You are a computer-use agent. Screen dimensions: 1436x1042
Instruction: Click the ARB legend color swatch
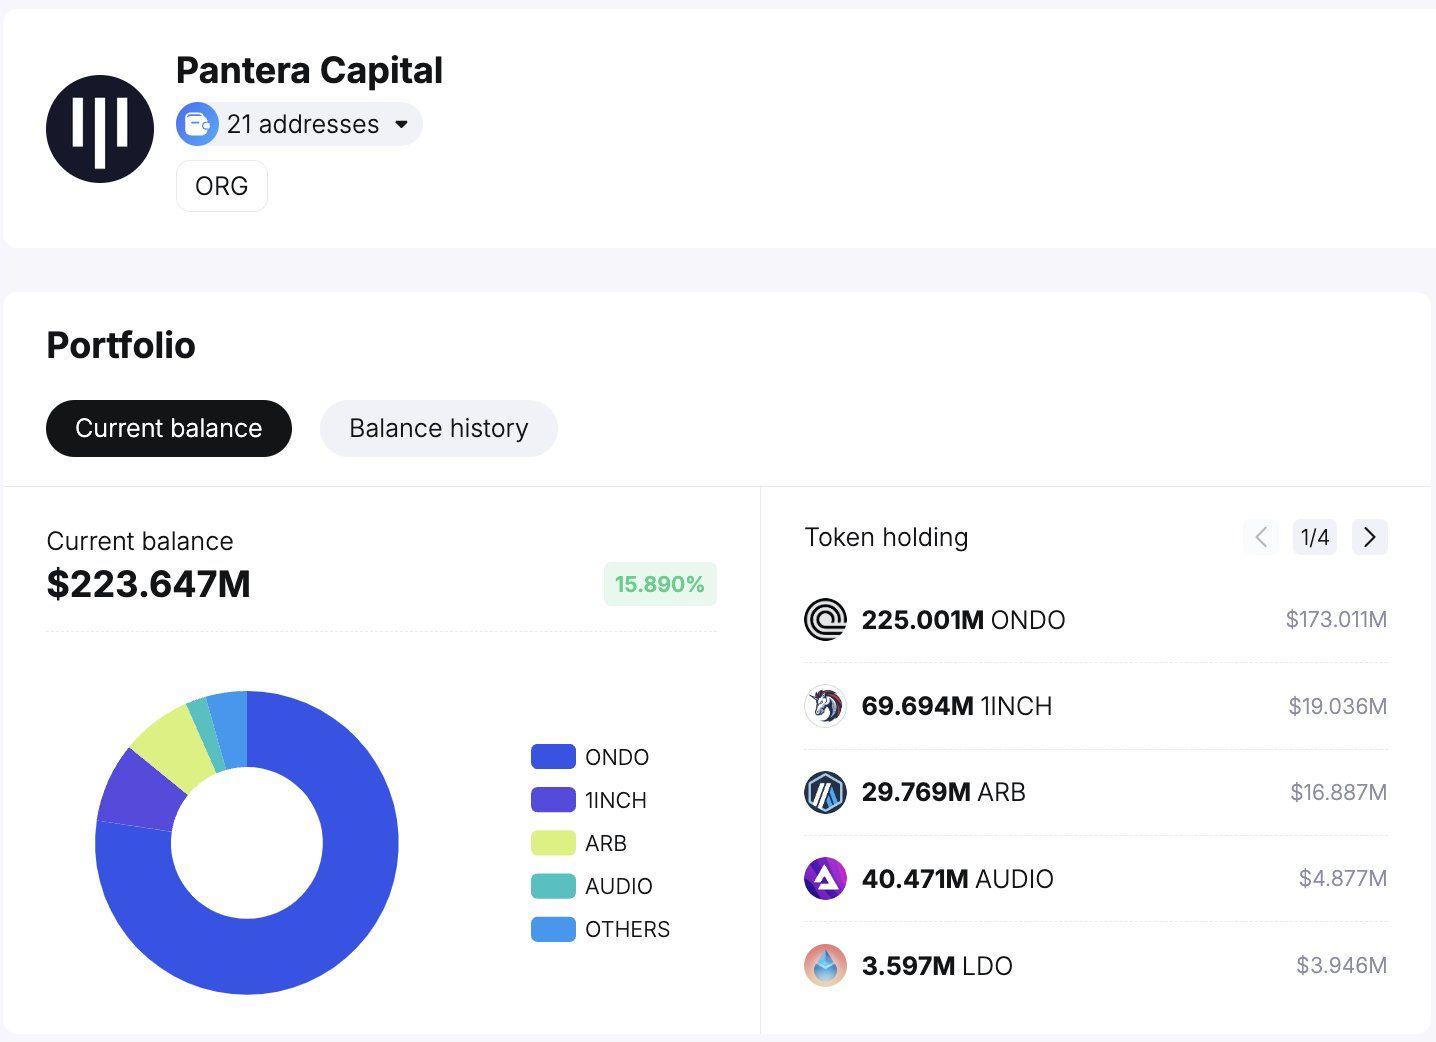click(553, 843)
